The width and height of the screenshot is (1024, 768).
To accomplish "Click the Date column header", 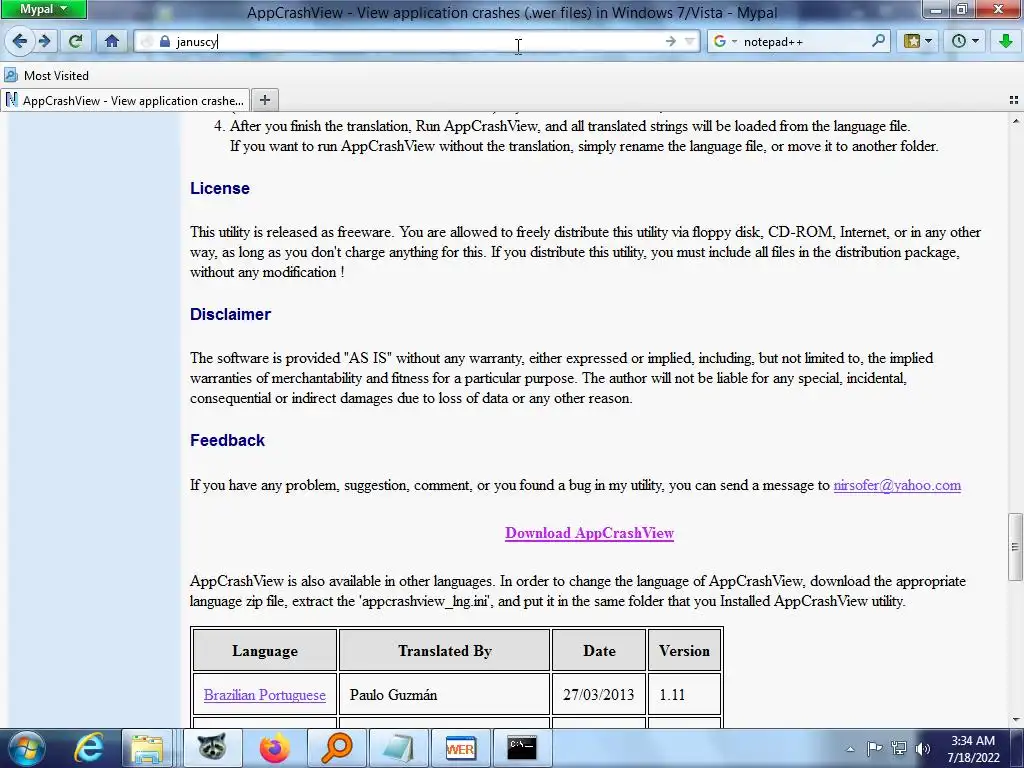I will tap(599, 650).
